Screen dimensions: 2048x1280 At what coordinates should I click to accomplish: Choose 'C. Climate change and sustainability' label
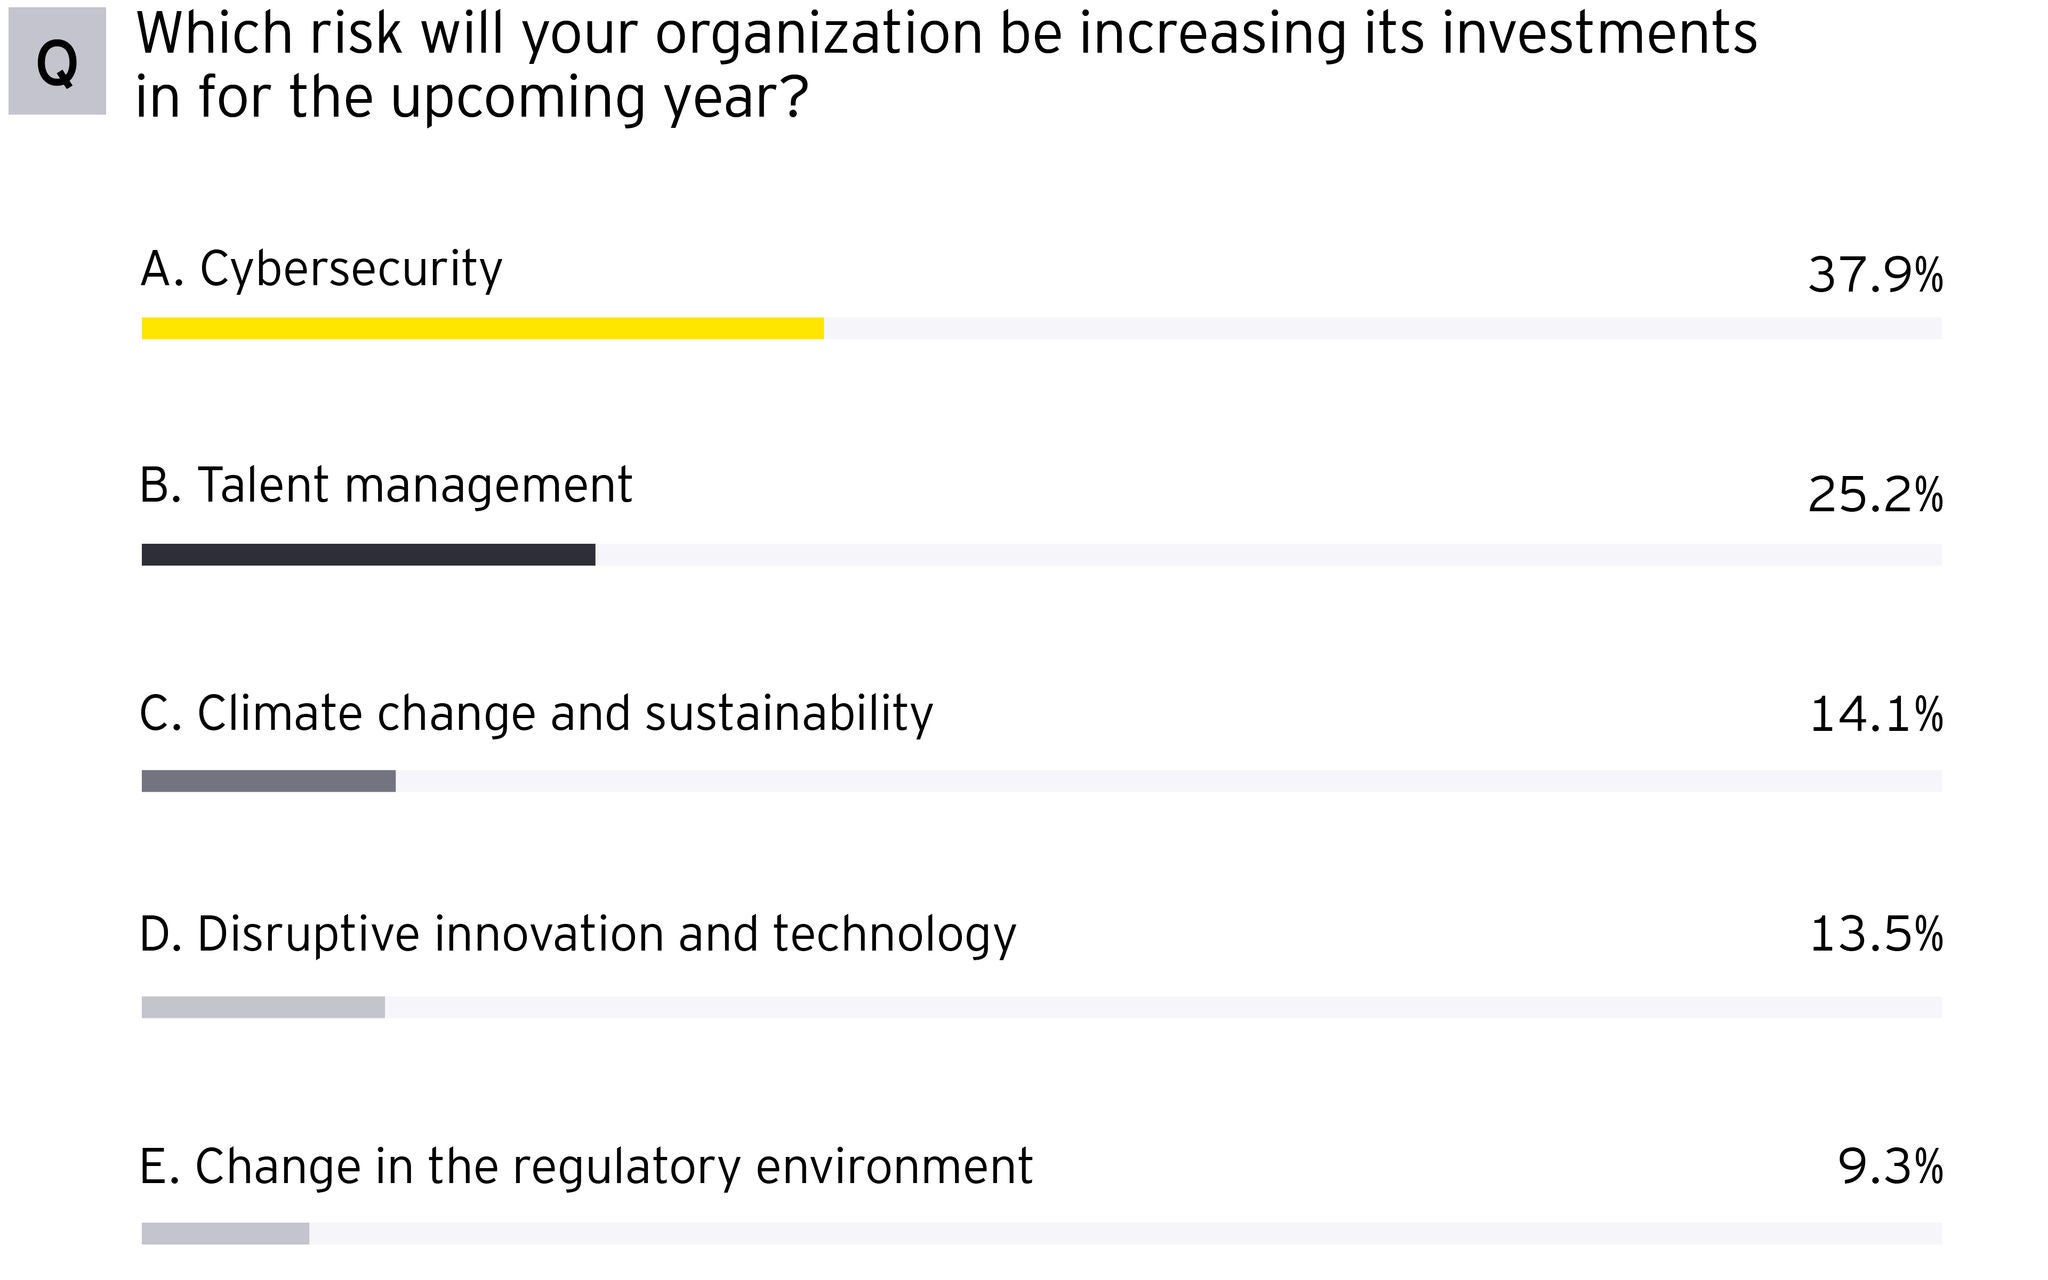tap(535, 714)
